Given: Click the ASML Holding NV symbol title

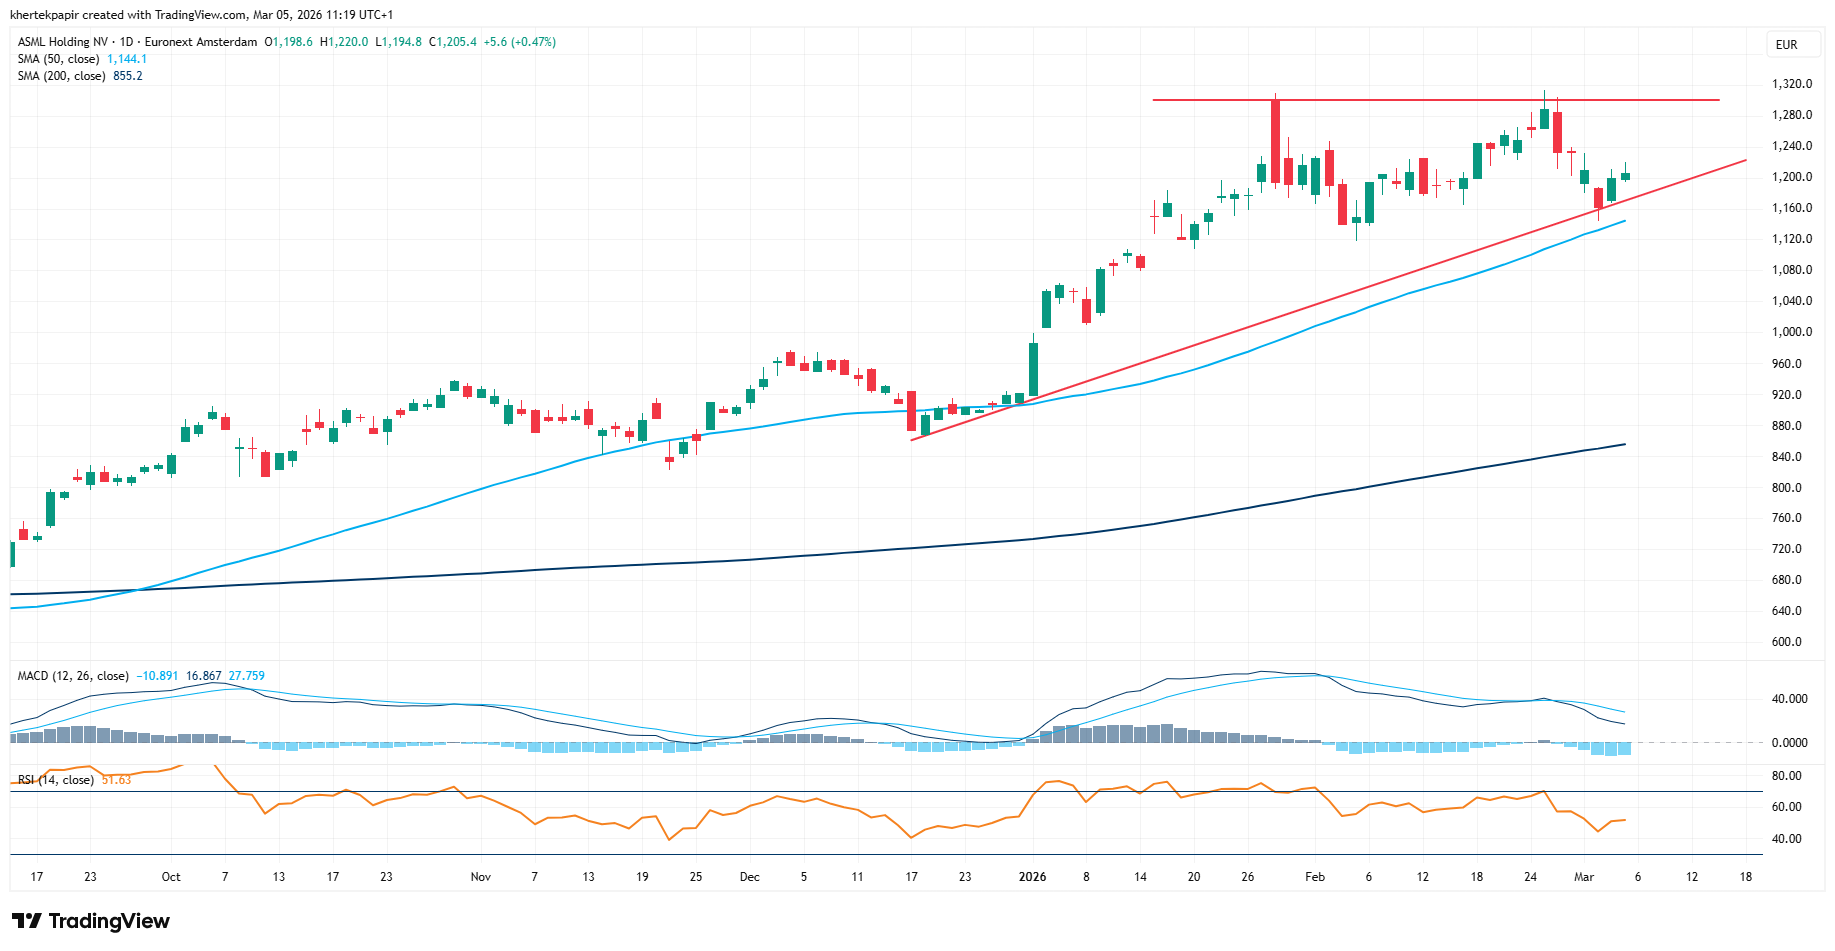Looking at the screenshot, I should pyautogui.click(x=63, y=42).
